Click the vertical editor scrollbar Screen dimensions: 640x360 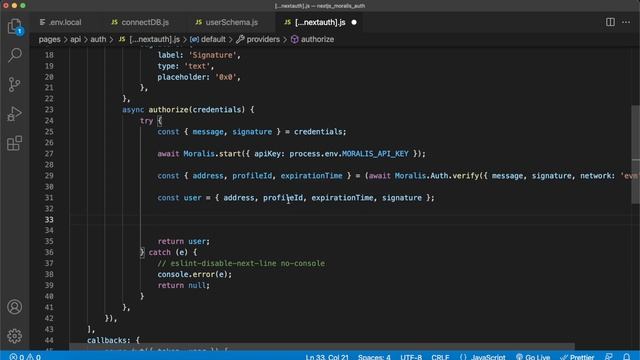click(636, 155)
